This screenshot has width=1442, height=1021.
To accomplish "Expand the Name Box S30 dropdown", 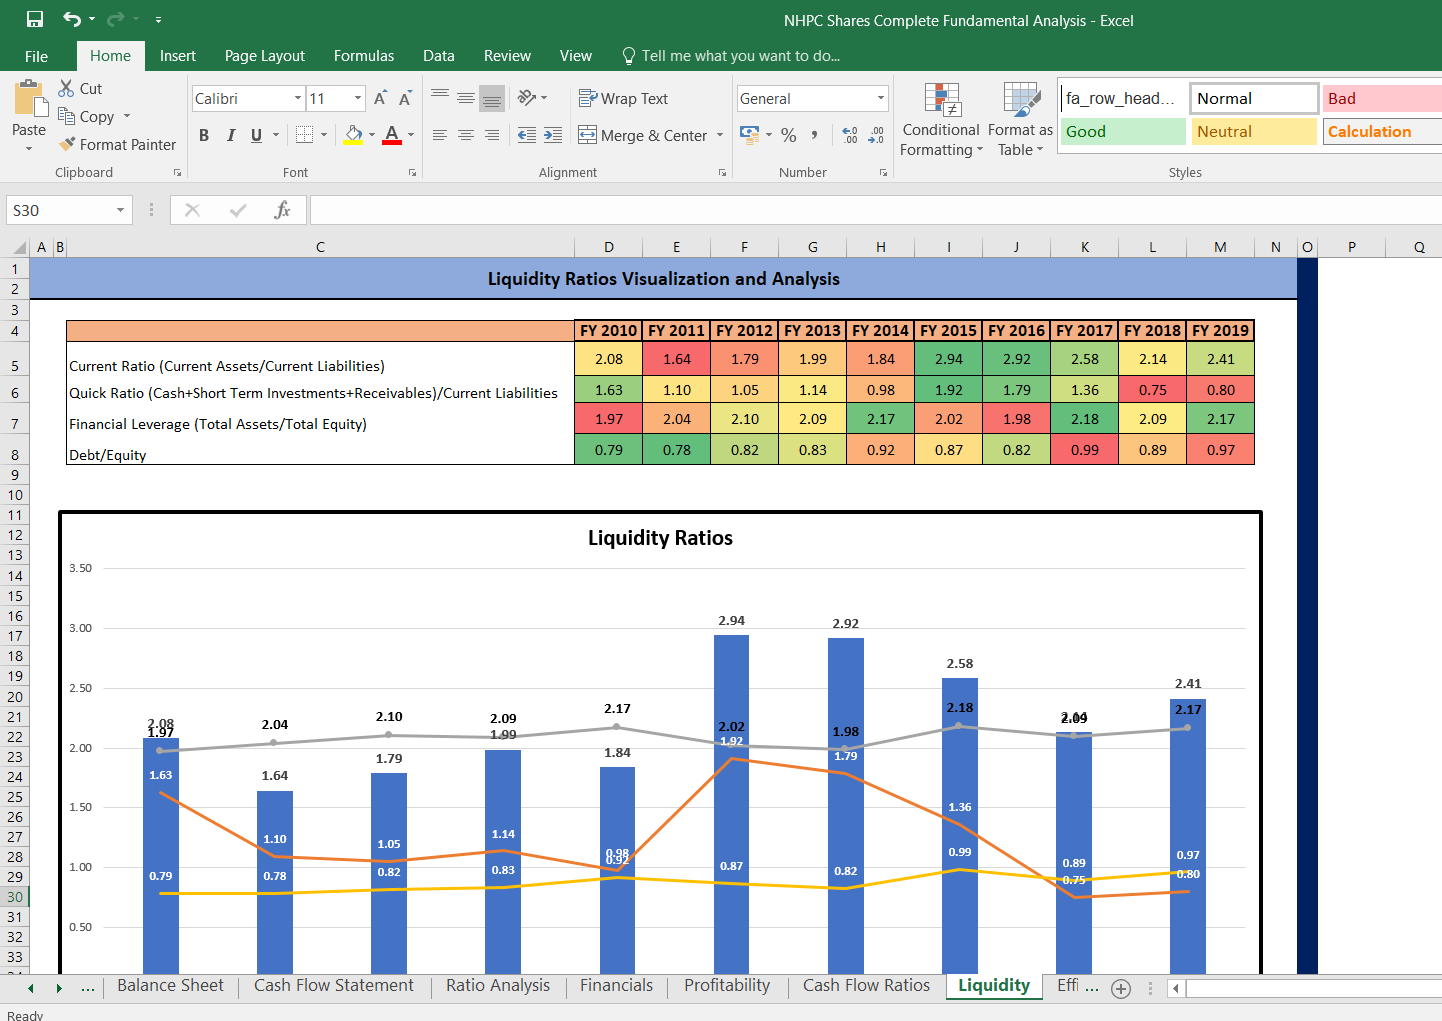I will pyautogui.click(x=120, y=210).
